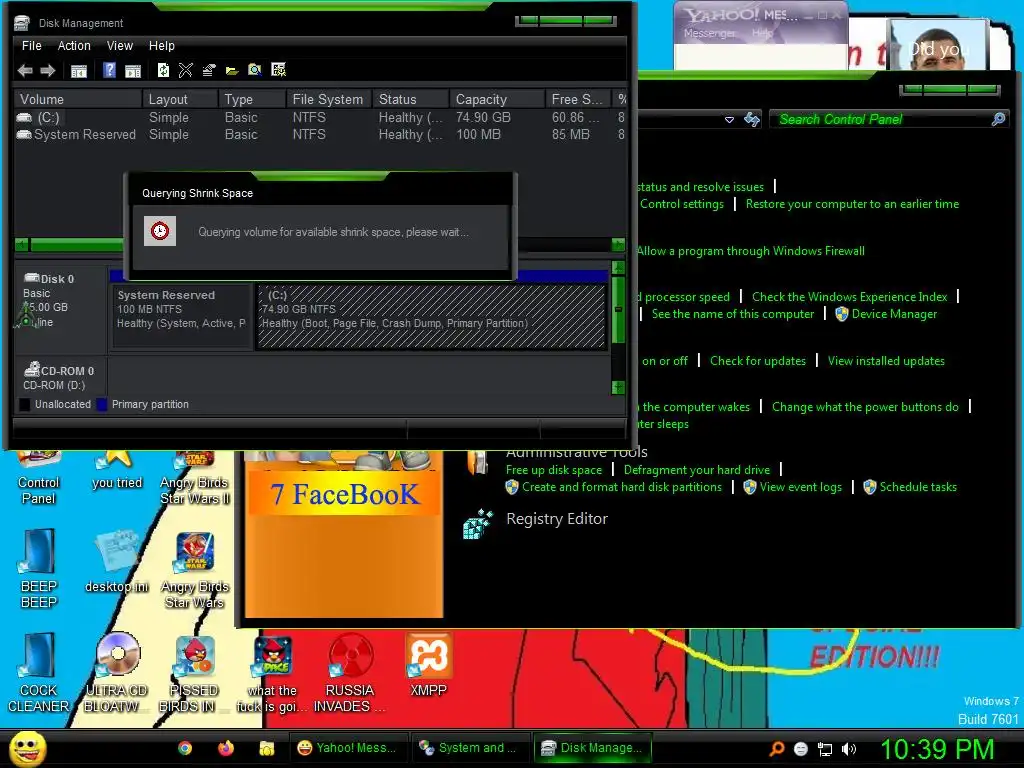1024x768 pixels.
Task: Switch to System and... taskbar button
Action: pyautogui.click(x=470, y=748)
